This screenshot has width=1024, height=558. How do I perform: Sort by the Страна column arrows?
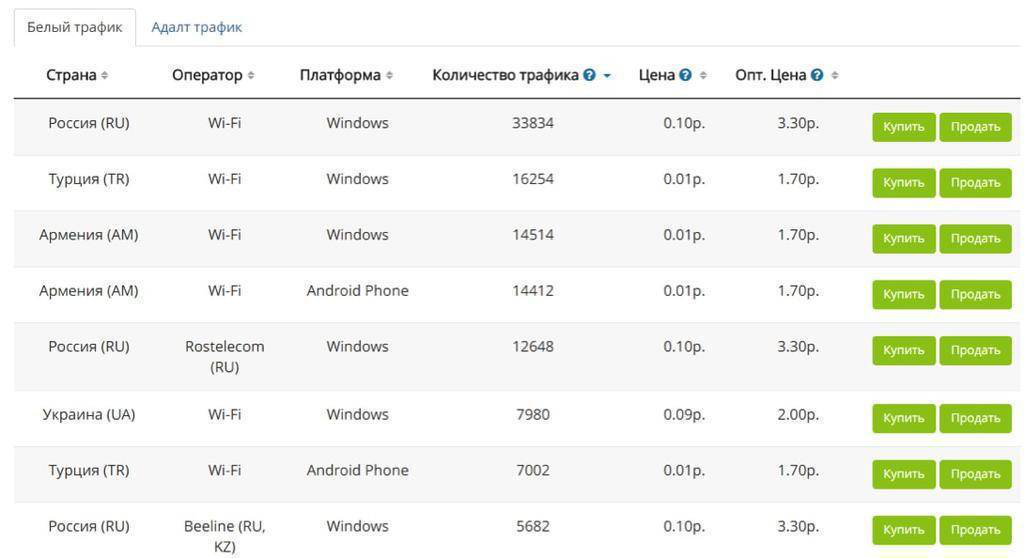pyautogui.click(x=104, y=75)
